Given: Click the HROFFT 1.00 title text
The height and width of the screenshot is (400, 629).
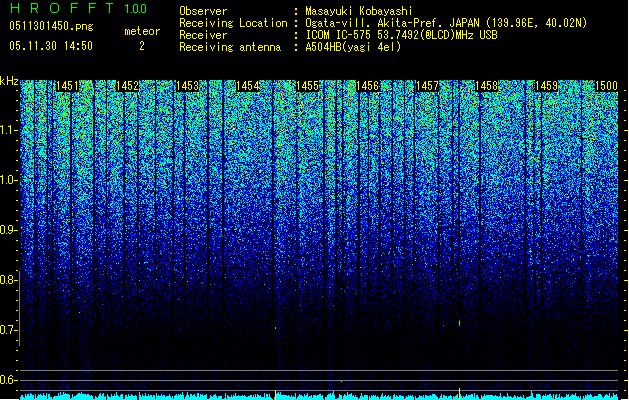Looking at the screenshot, I should 78,8.
